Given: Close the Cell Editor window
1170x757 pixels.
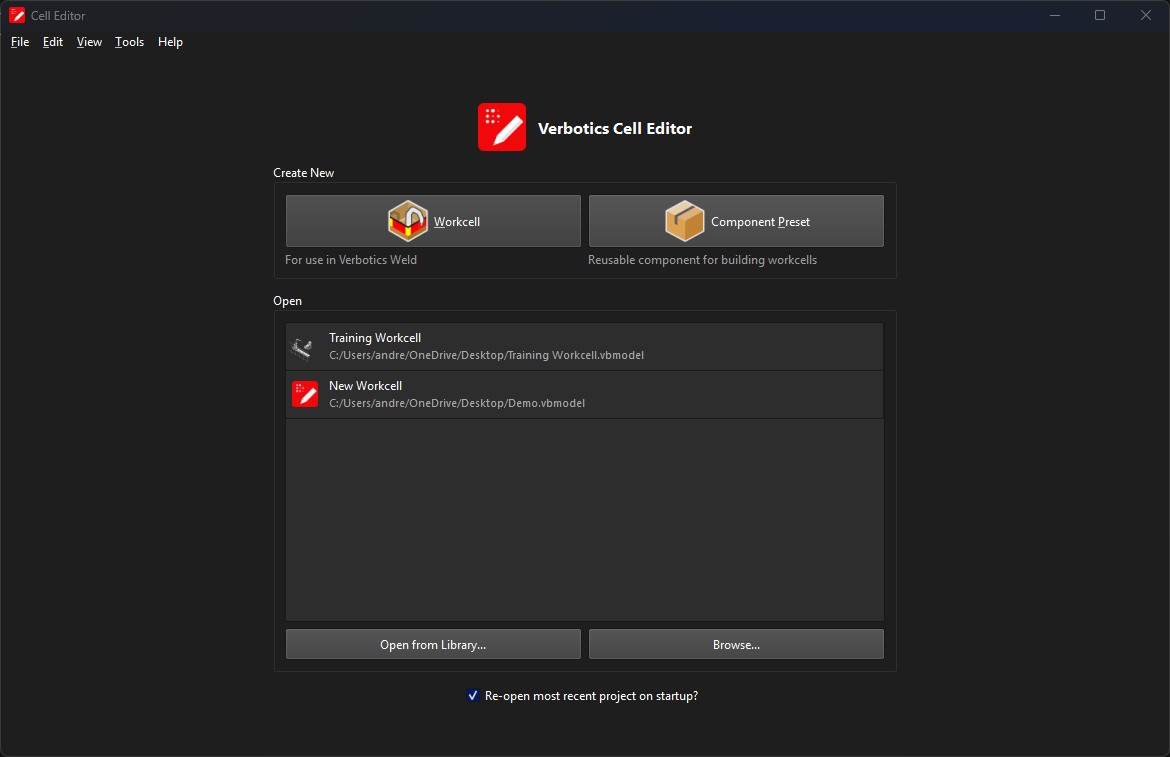Looking at the screenshot, I should point(1146,15).
